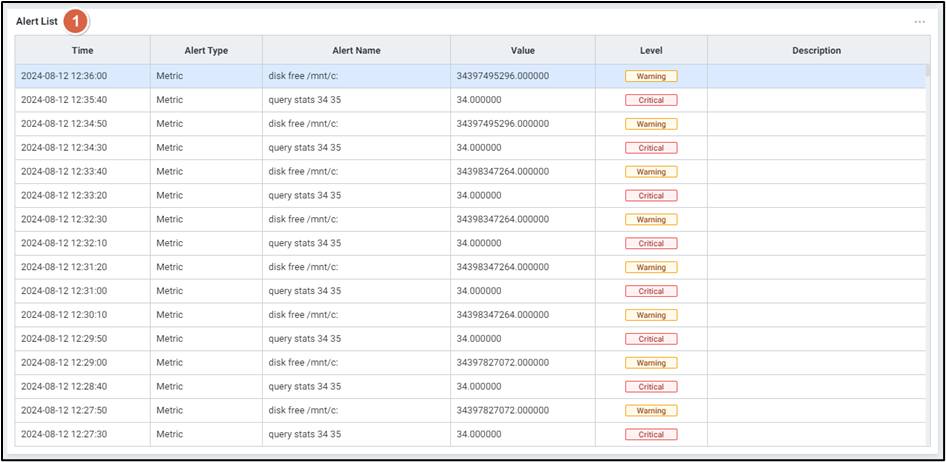946x462 pixels.
Task: Click the Alert Name column header
Action: [x=356, y=51]
